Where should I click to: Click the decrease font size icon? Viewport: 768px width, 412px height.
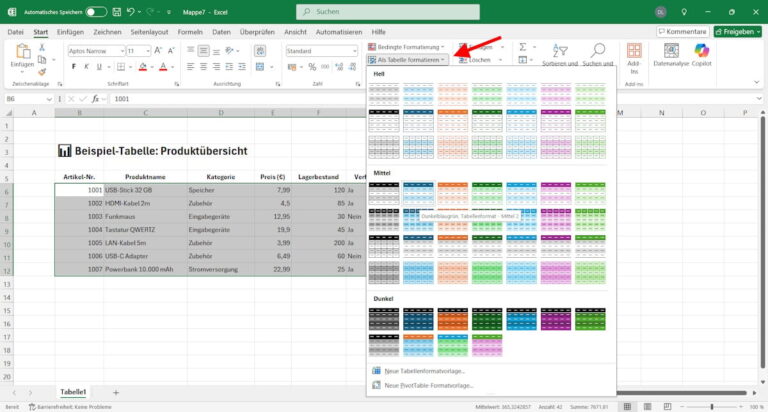point(171,50)
